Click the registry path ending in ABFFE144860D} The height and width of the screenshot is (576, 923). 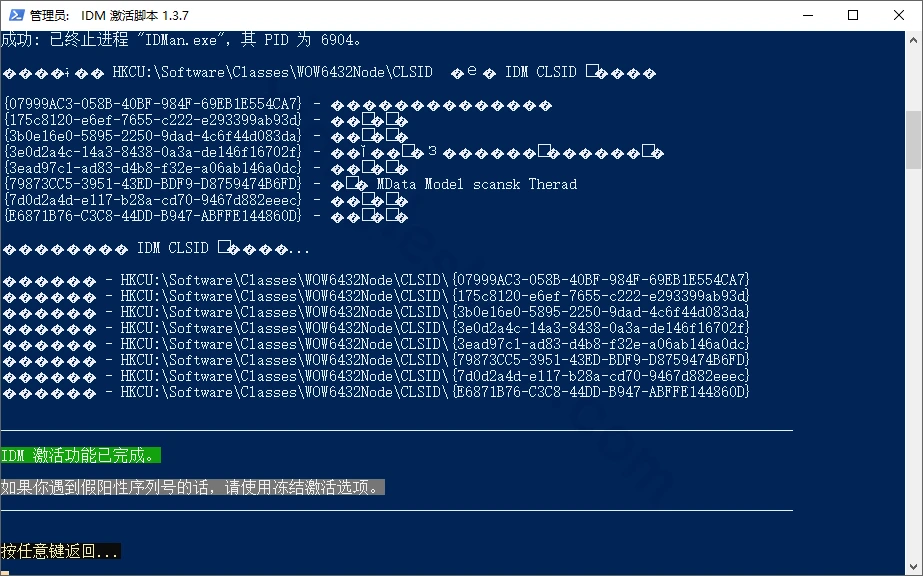[x=435, y=392]
